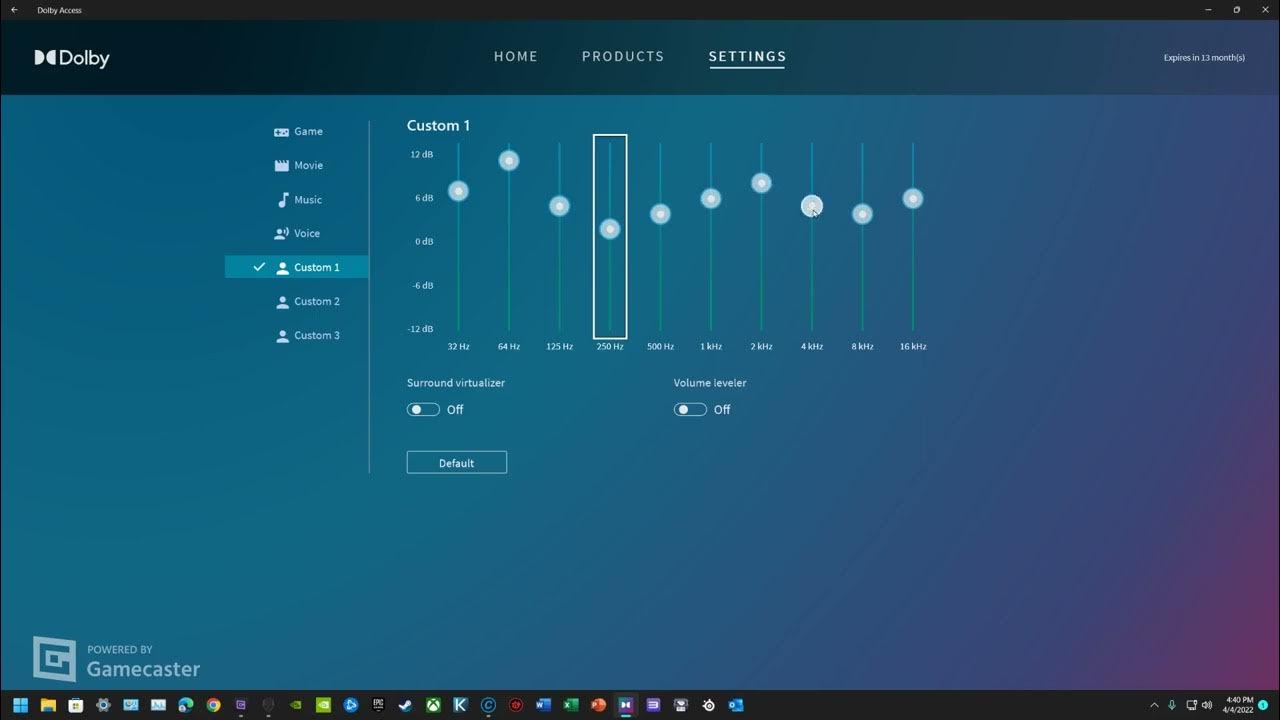Open Epic Games Launcher from the taskbar
The height and width of the screenshot is (720, 1280).
(x=378, y=705)
